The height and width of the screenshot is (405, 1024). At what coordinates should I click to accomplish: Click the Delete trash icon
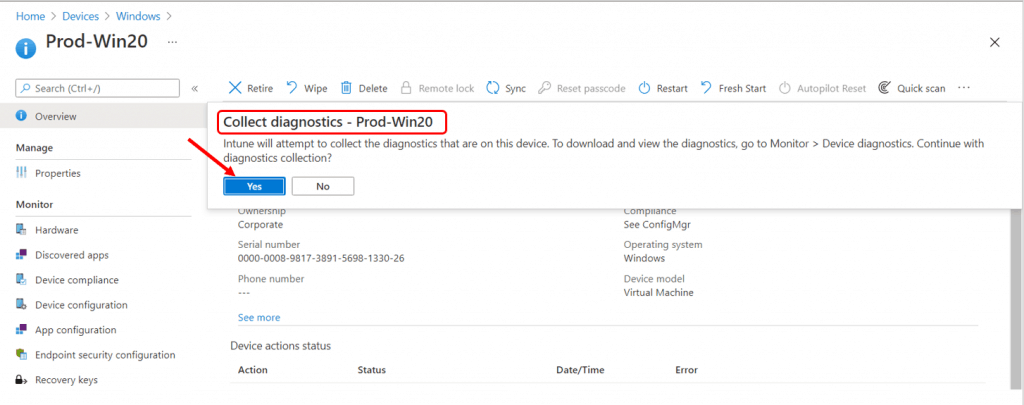pyautogui.click(x=347, y=88)
